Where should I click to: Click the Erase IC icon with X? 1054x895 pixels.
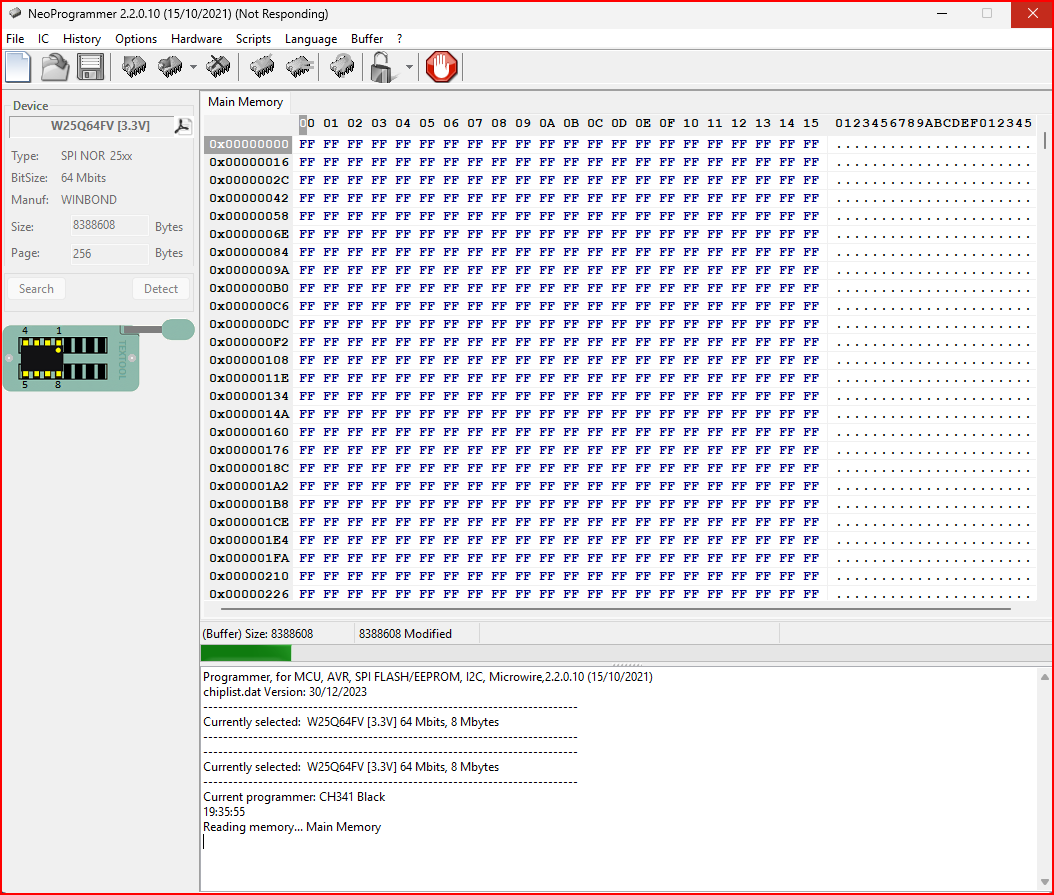tap(219, 67)
